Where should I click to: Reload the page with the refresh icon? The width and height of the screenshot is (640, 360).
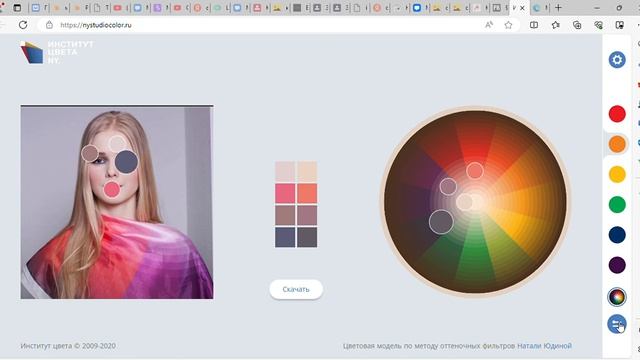point(23,25)
